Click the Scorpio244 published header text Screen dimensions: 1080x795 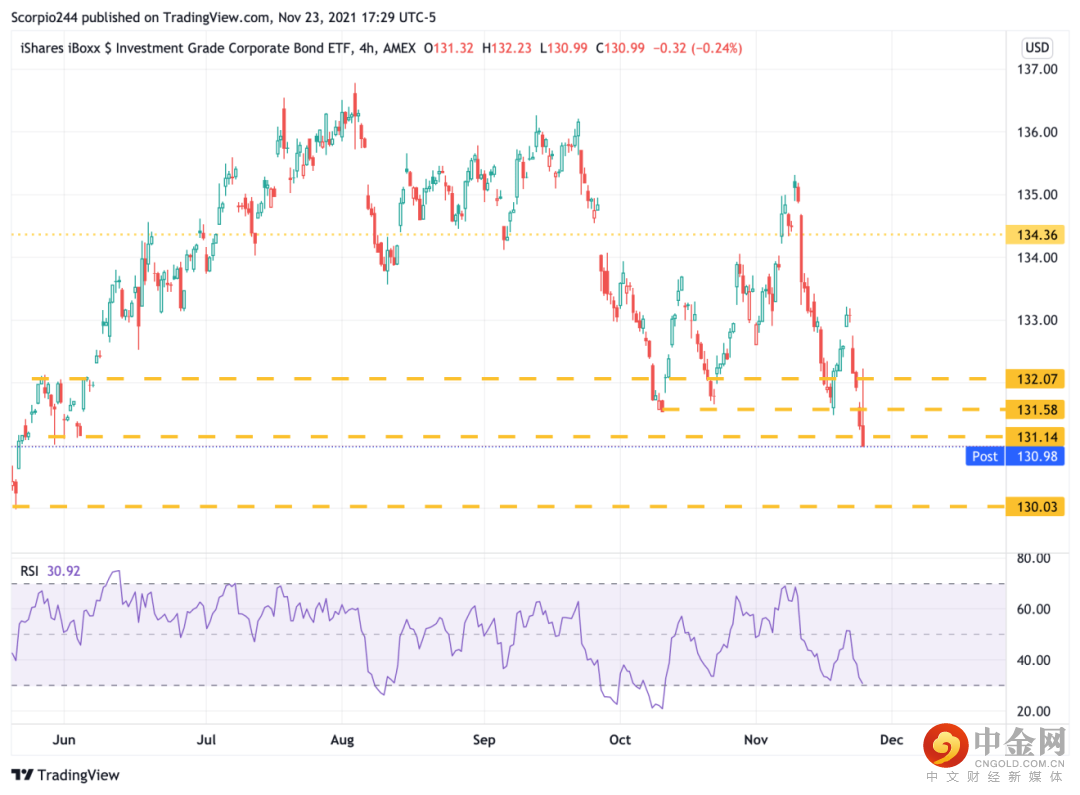click(223, 17)
